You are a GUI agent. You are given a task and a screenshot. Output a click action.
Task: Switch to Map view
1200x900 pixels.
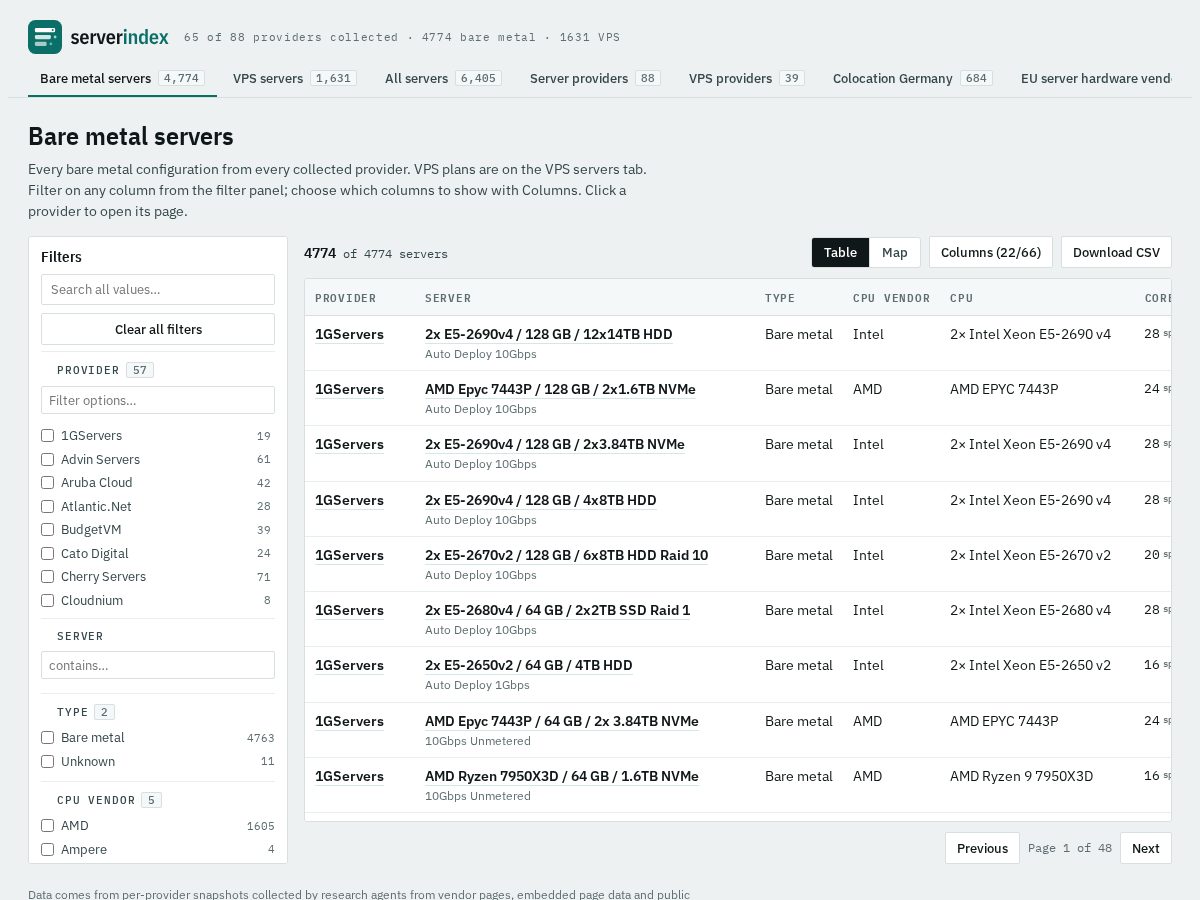click(895, 252)
